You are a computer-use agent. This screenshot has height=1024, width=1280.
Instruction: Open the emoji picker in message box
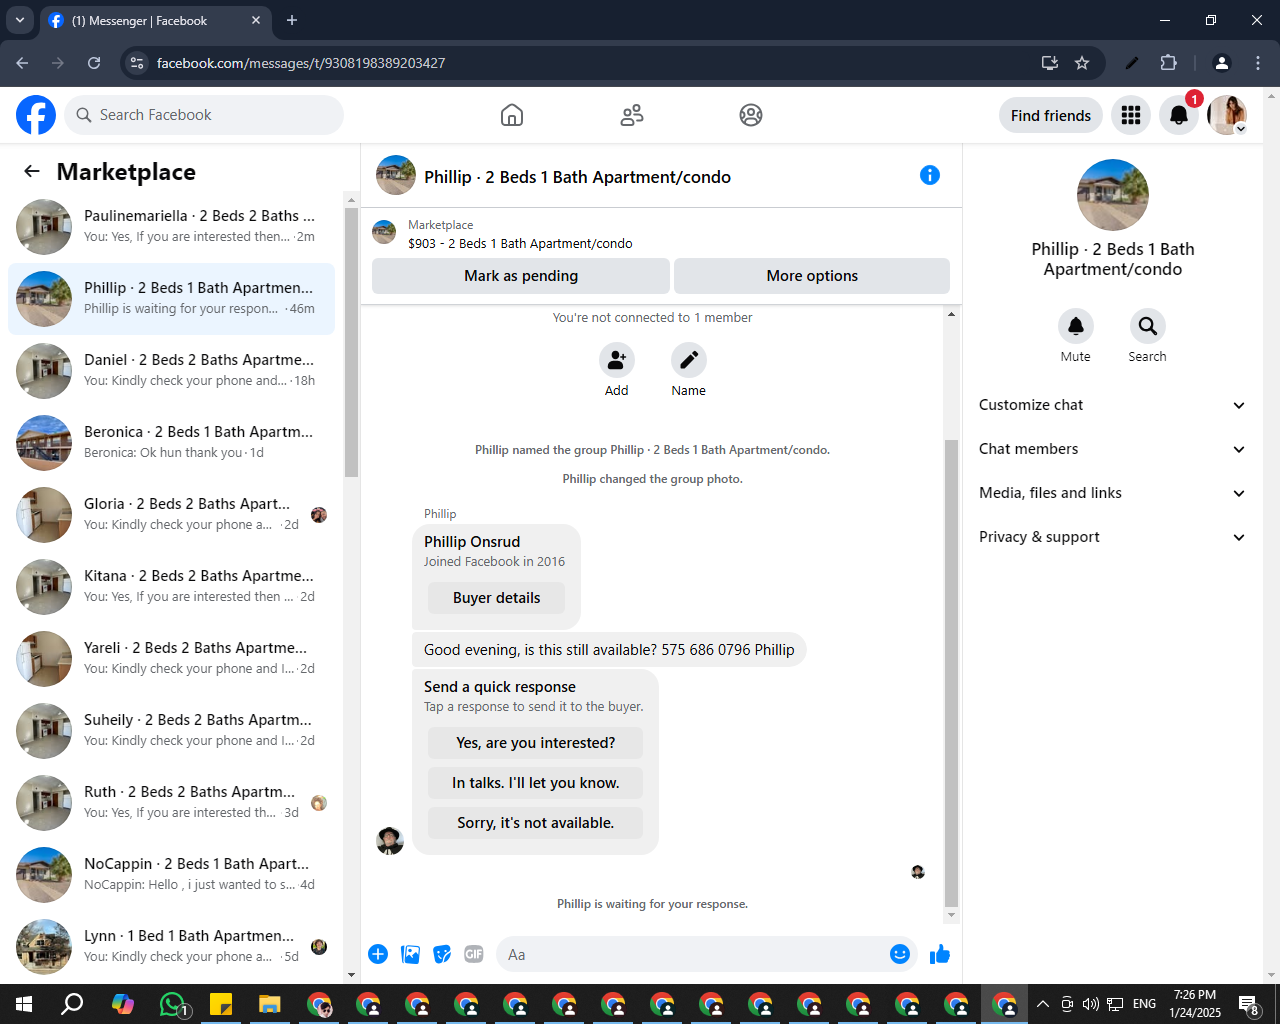(900, 954)
